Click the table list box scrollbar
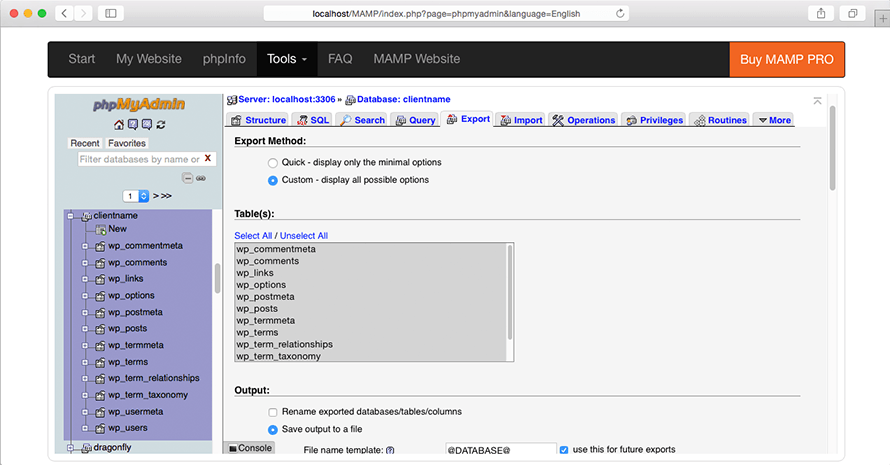Image resolution: width=890 pixels, height=465 pixels. pyautogui.click(x=510, y=292)
